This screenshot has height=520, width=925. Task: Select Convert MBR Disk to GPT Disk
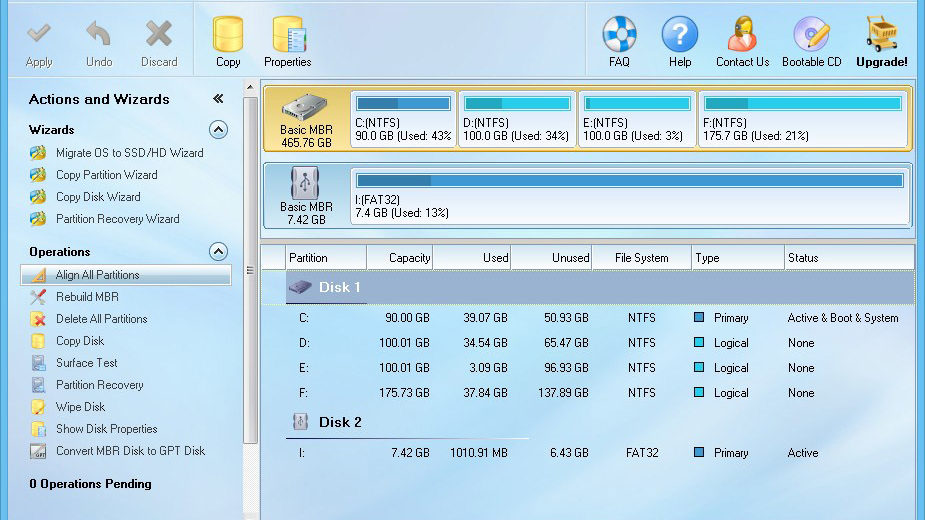pyautogui.click(x=130, y=451)
